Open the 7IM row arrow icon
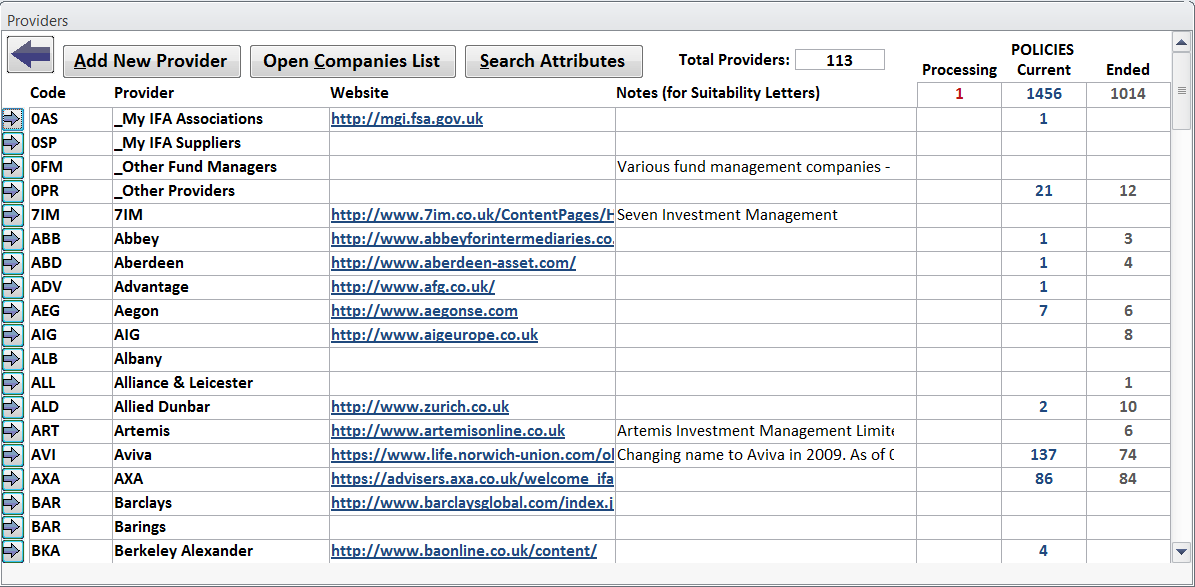Viewport: 1195px width, 587px height. [14, 215]
